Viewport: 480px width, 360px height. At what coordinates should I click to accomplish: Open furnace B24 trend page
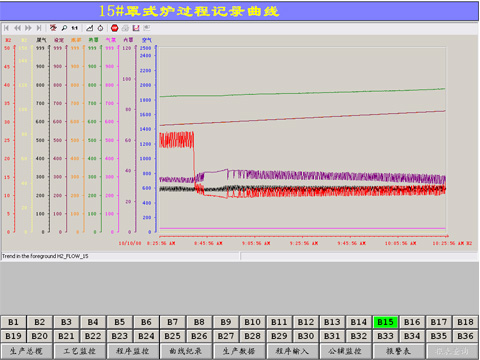click(x=146, y=336)
